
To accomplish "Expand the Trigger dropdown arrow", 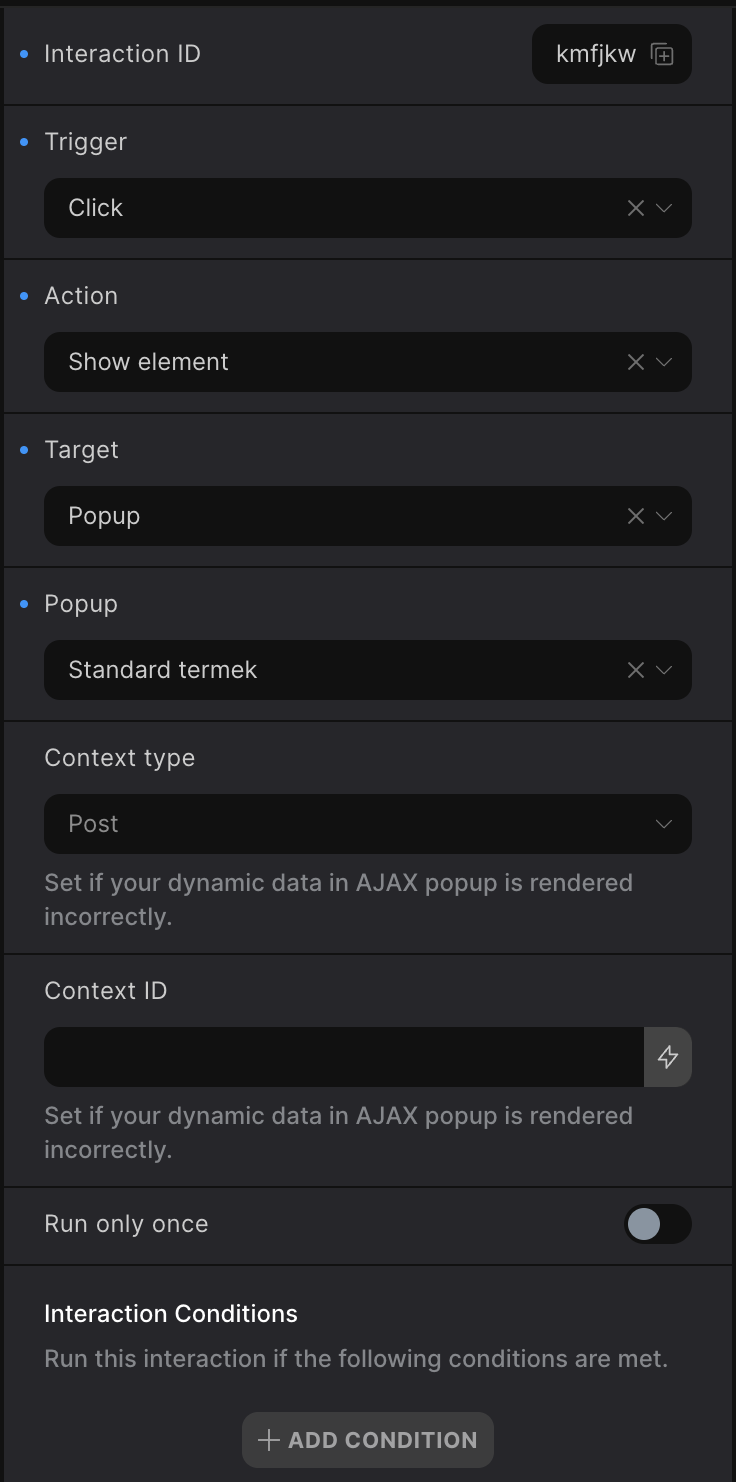I will click(x=664, y=208).
